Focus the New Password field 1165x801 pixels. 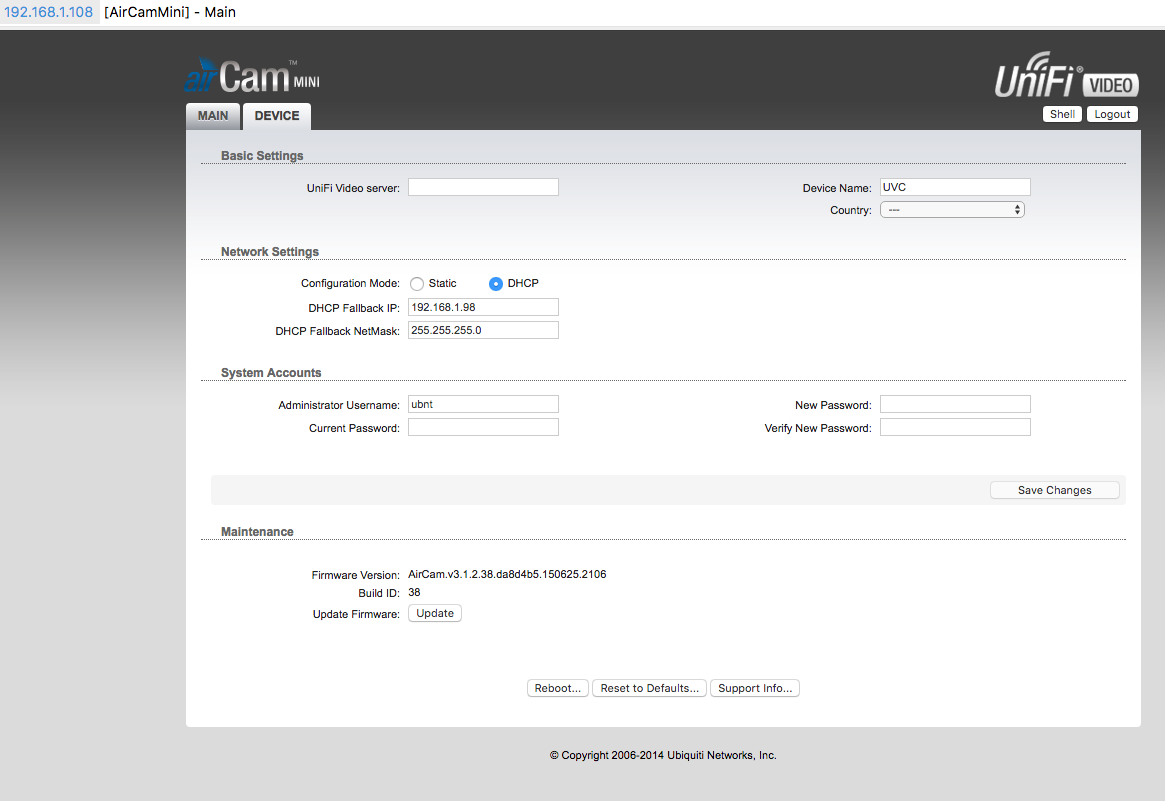click(955, 404)
